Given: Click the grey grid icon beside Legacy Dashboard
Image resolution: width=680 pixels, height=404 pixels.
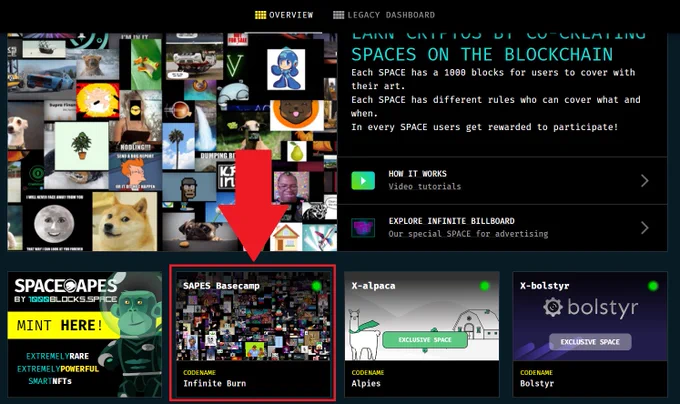Looking at the screenshot, I should (338, 15).
